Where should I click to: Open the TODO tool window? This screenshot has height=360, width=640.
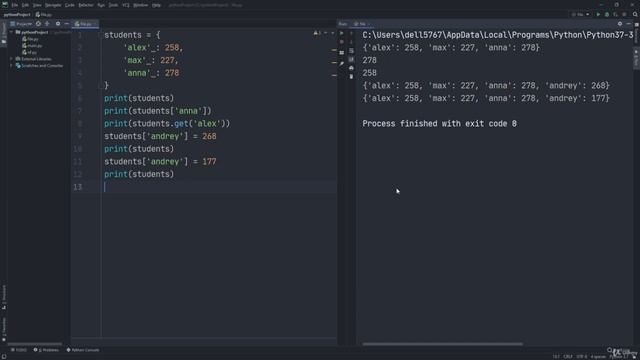pyautogui.click(x=19, y=350)
